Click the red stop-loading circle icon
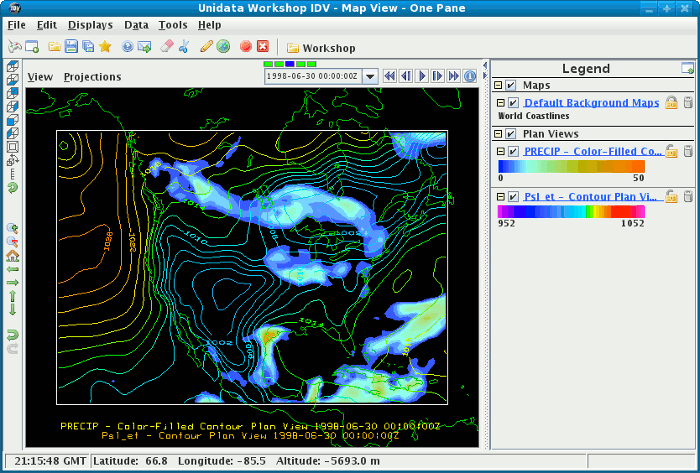The width and height of the screenshot is (700, 473). (245, 47)
